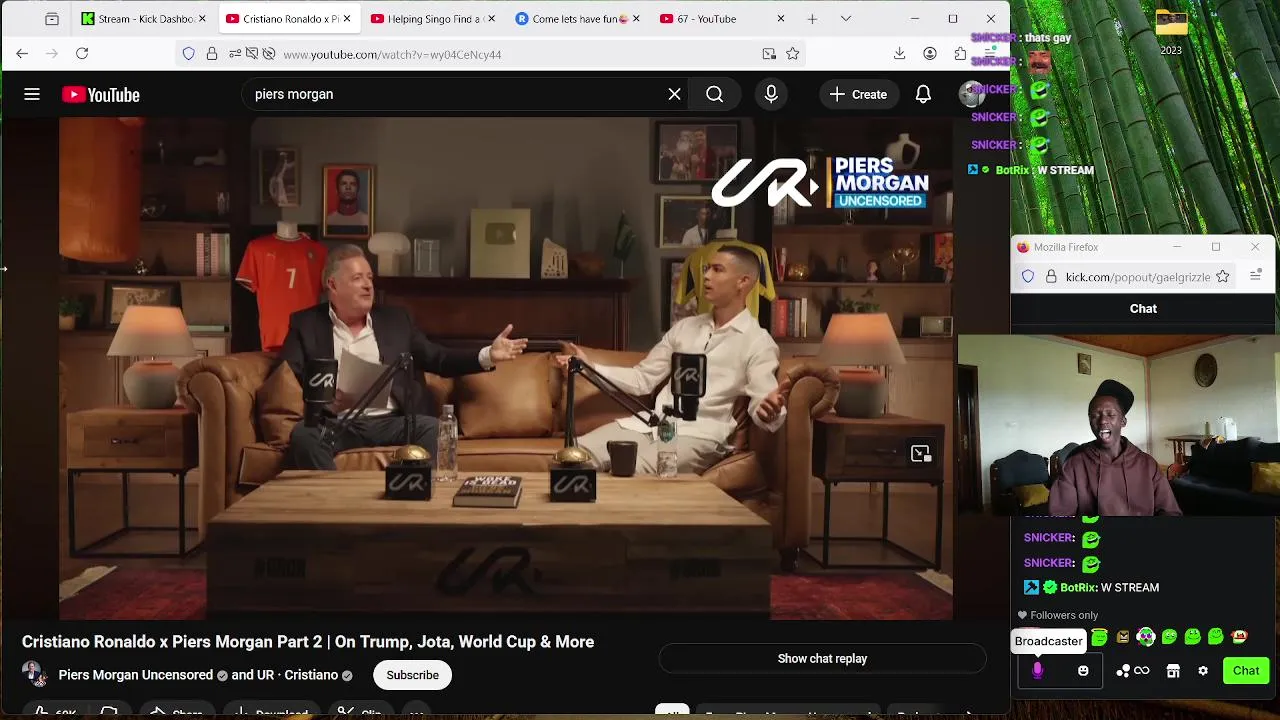The height and width of the screenshot is (720, 1280).
Task: Go back with the browser back arrow
Action: [x=22, y=54]
